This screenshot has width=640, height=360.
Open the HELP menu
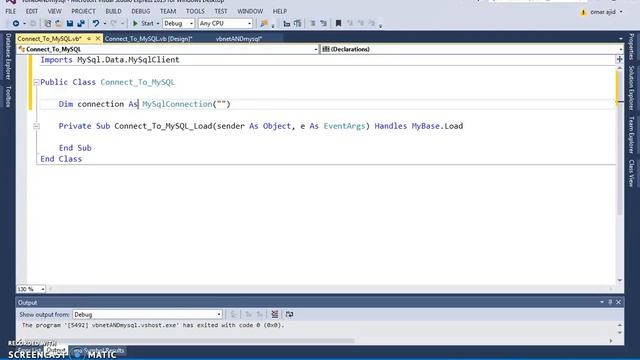280,11
